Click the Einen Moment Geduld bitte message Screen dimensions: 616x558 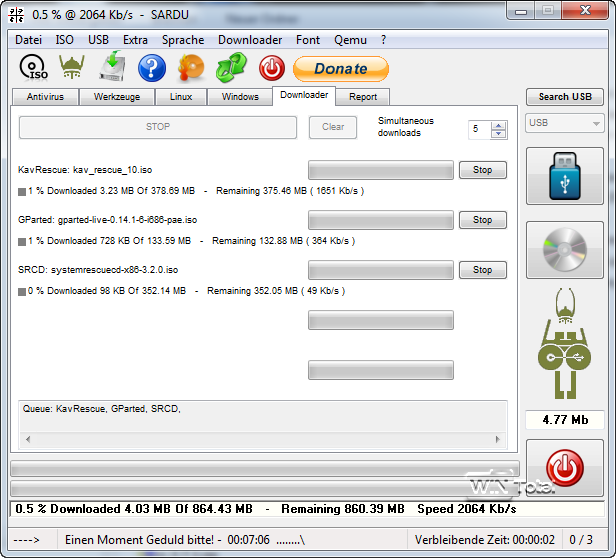pyautogui.click(x=185, y=540)
